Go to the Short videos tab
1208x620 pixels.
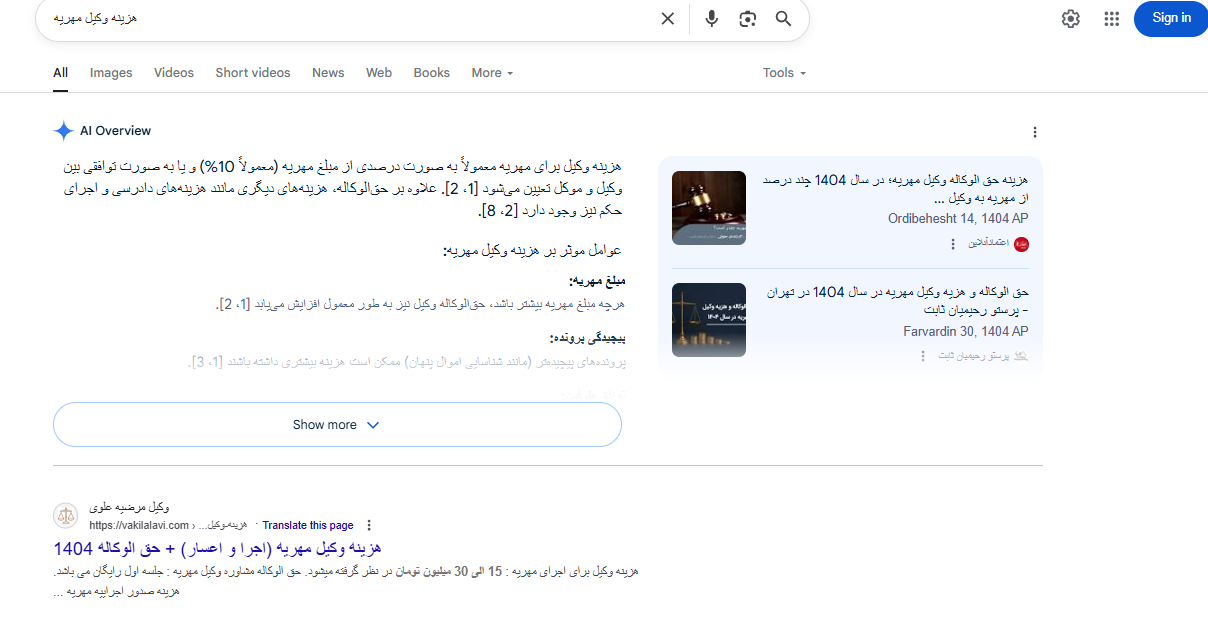pos(253,73)
